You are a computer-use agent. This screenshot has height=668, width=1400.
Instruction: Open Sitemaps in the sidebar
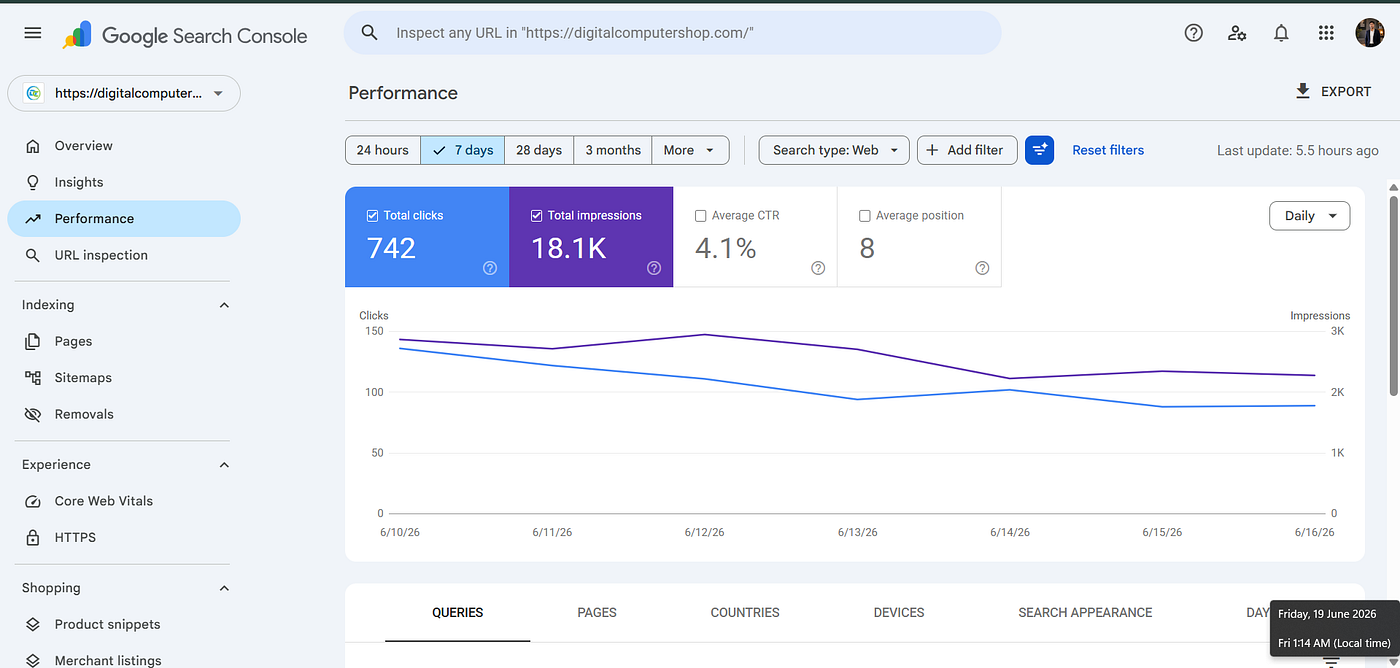pyautogui.click(x=124, y=378)
